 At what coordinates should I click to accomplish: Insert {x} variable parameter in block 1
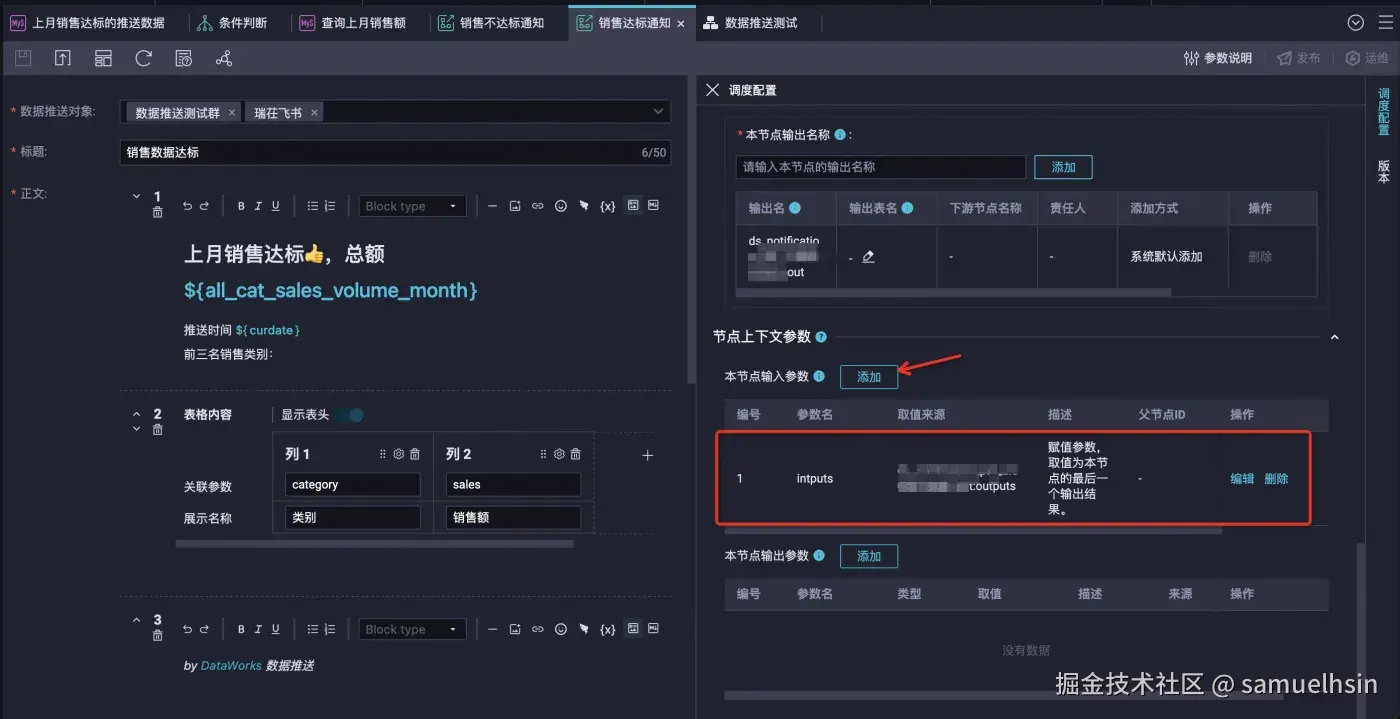pos(607,206)
